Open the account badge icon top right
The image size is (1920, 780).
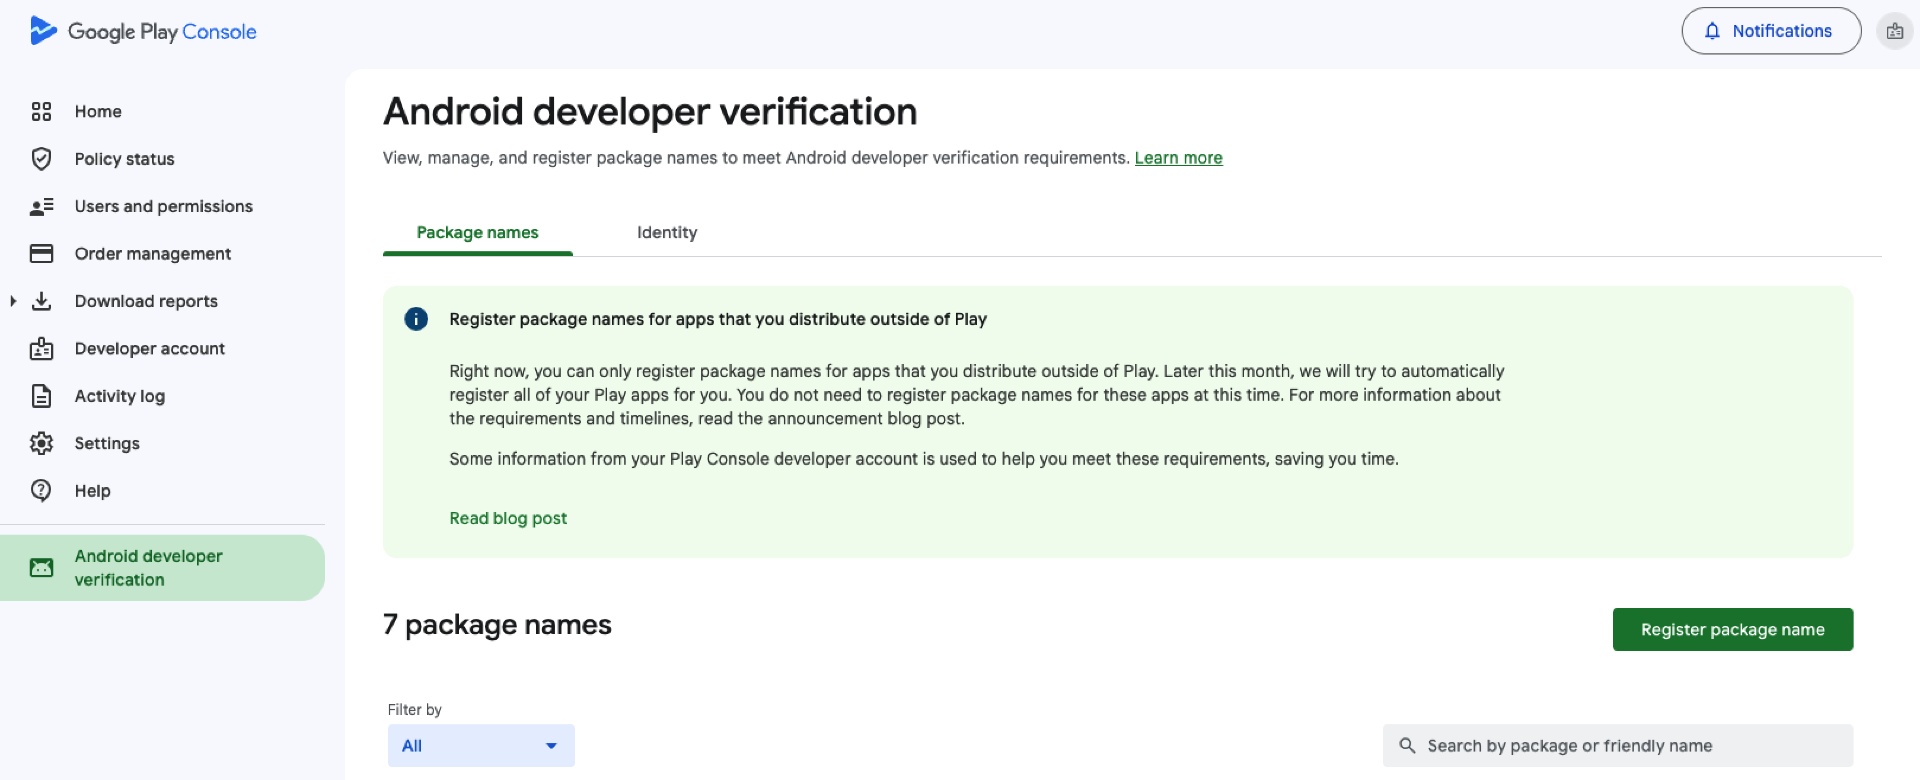pos(1894,31)
